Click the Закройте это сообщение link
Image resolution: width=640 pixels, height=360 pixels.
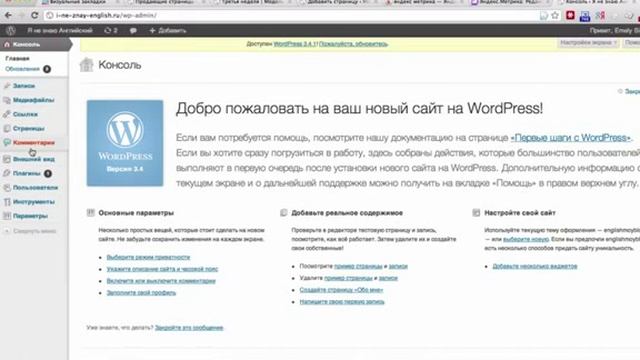[189, 328]
